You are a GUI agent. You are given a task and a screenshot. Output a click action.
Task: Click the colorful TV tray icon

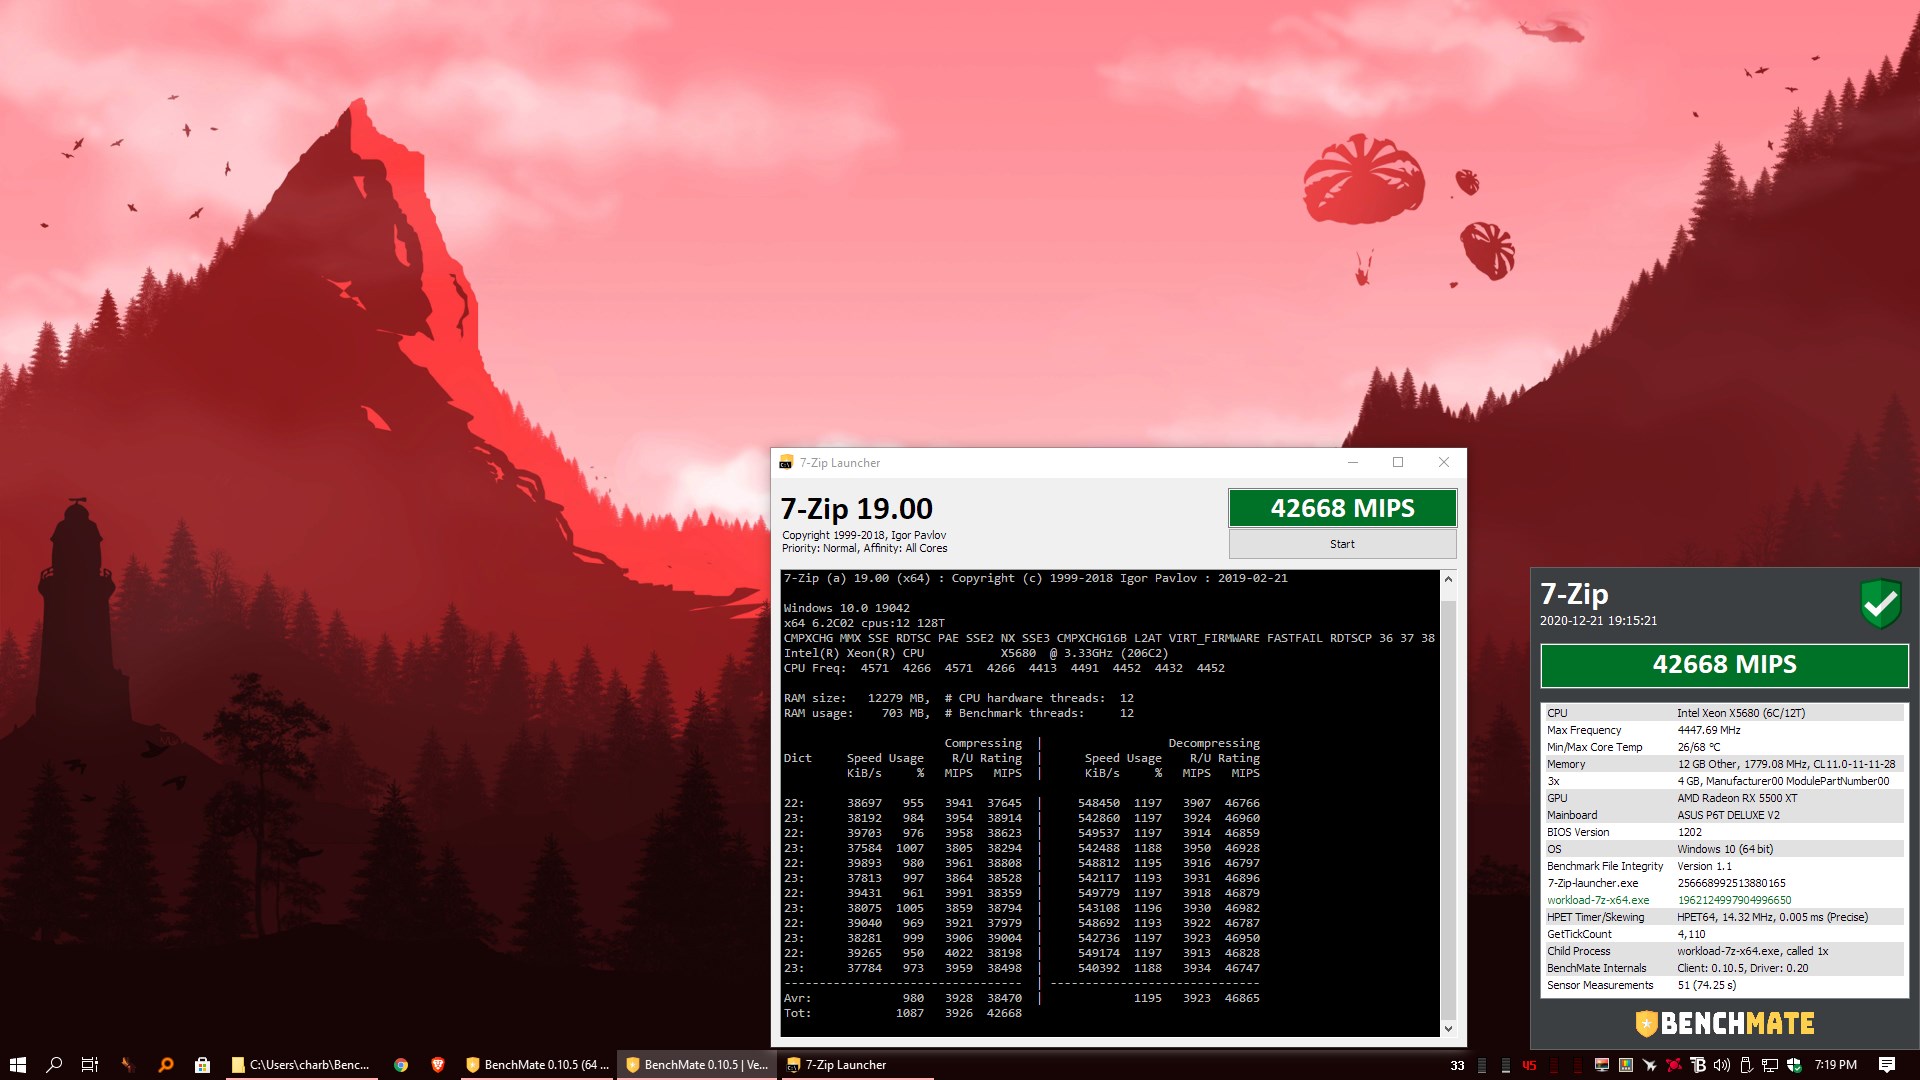(1626, 1065)
